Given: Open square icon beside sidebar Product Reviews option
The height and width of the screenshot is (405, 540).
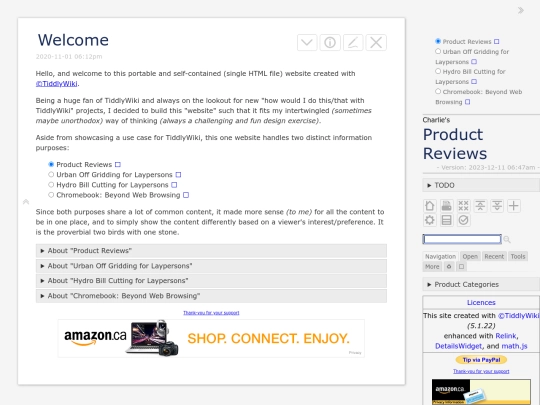Looking at the screenshot, I should (497, 42).
